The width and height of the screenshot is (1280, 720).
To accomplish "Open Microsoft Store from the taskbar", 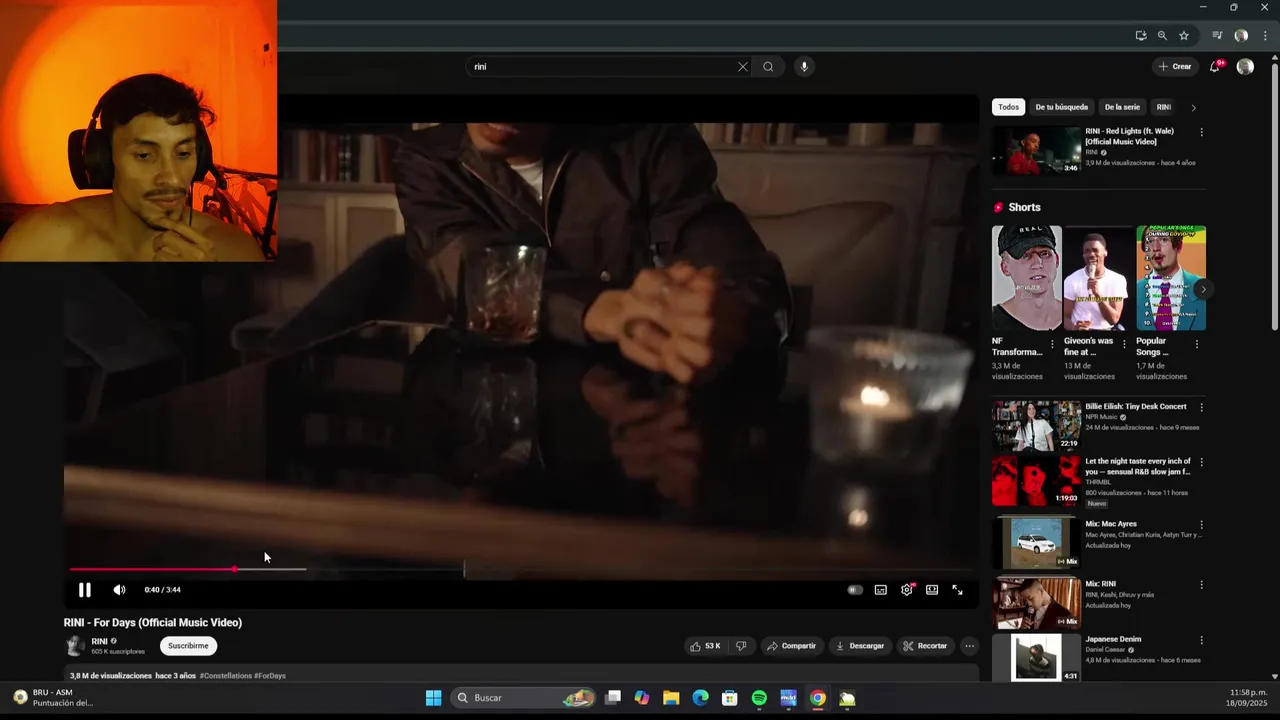I will [x=730, y=698].
